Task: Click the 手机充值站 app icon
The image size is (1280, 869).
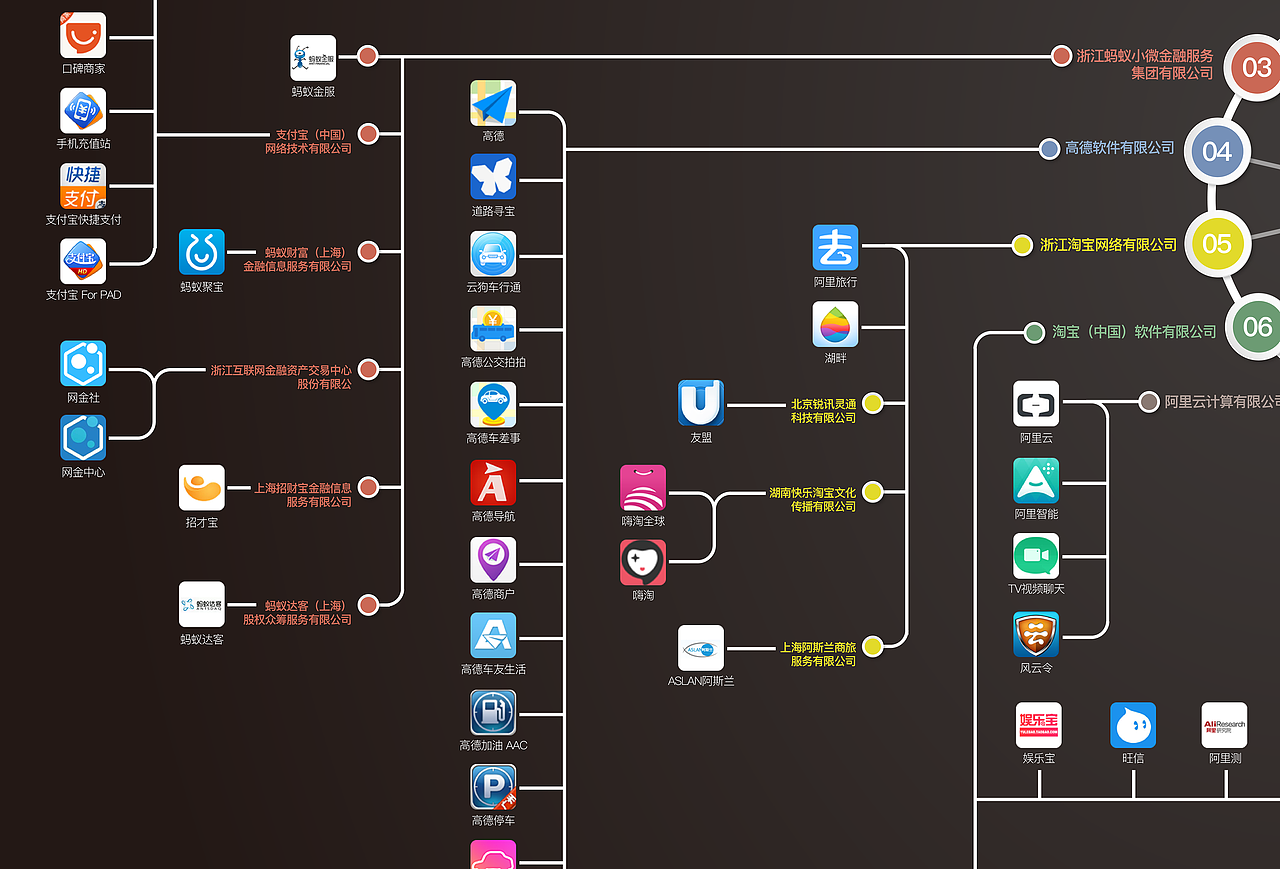Action: click(83, 111)
